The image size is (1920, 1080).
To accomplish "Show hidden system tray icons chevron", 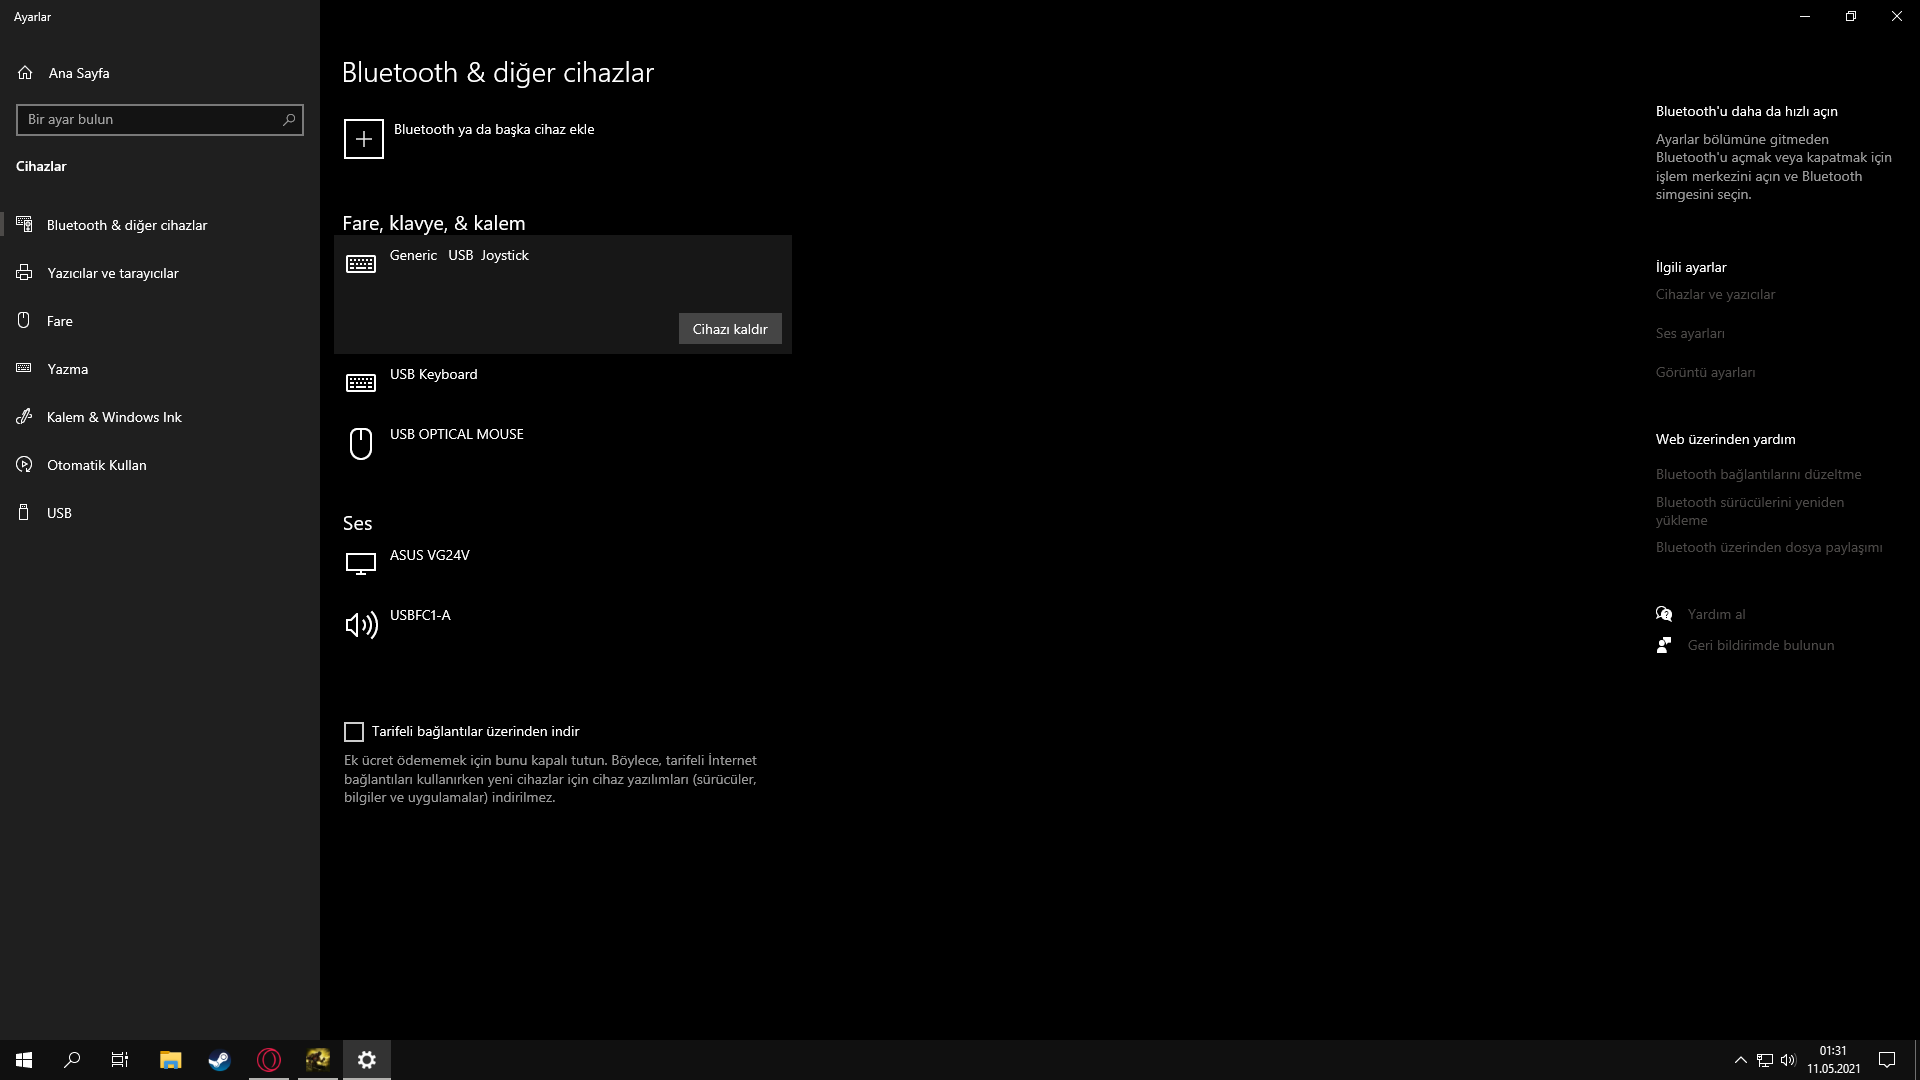I will [x=1740, y=1060].
